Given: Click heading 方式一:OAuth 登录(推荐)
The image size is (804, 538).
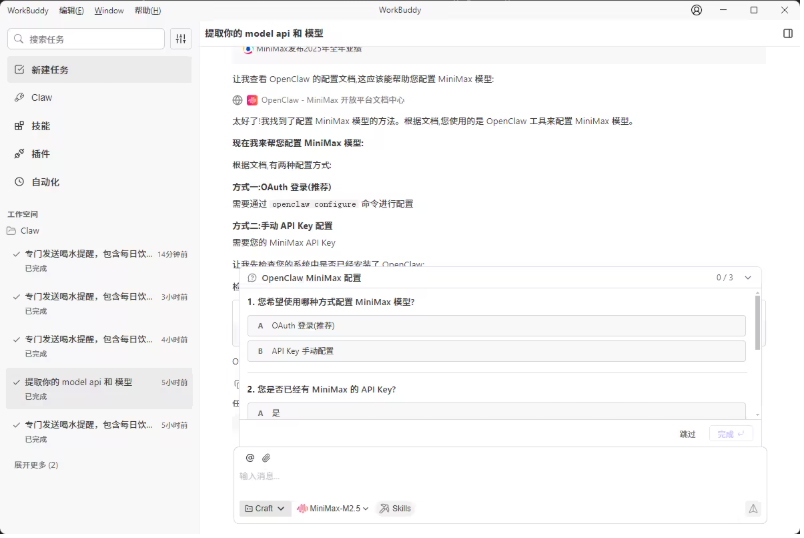Looking at the screenshot, I should [282, 187].
